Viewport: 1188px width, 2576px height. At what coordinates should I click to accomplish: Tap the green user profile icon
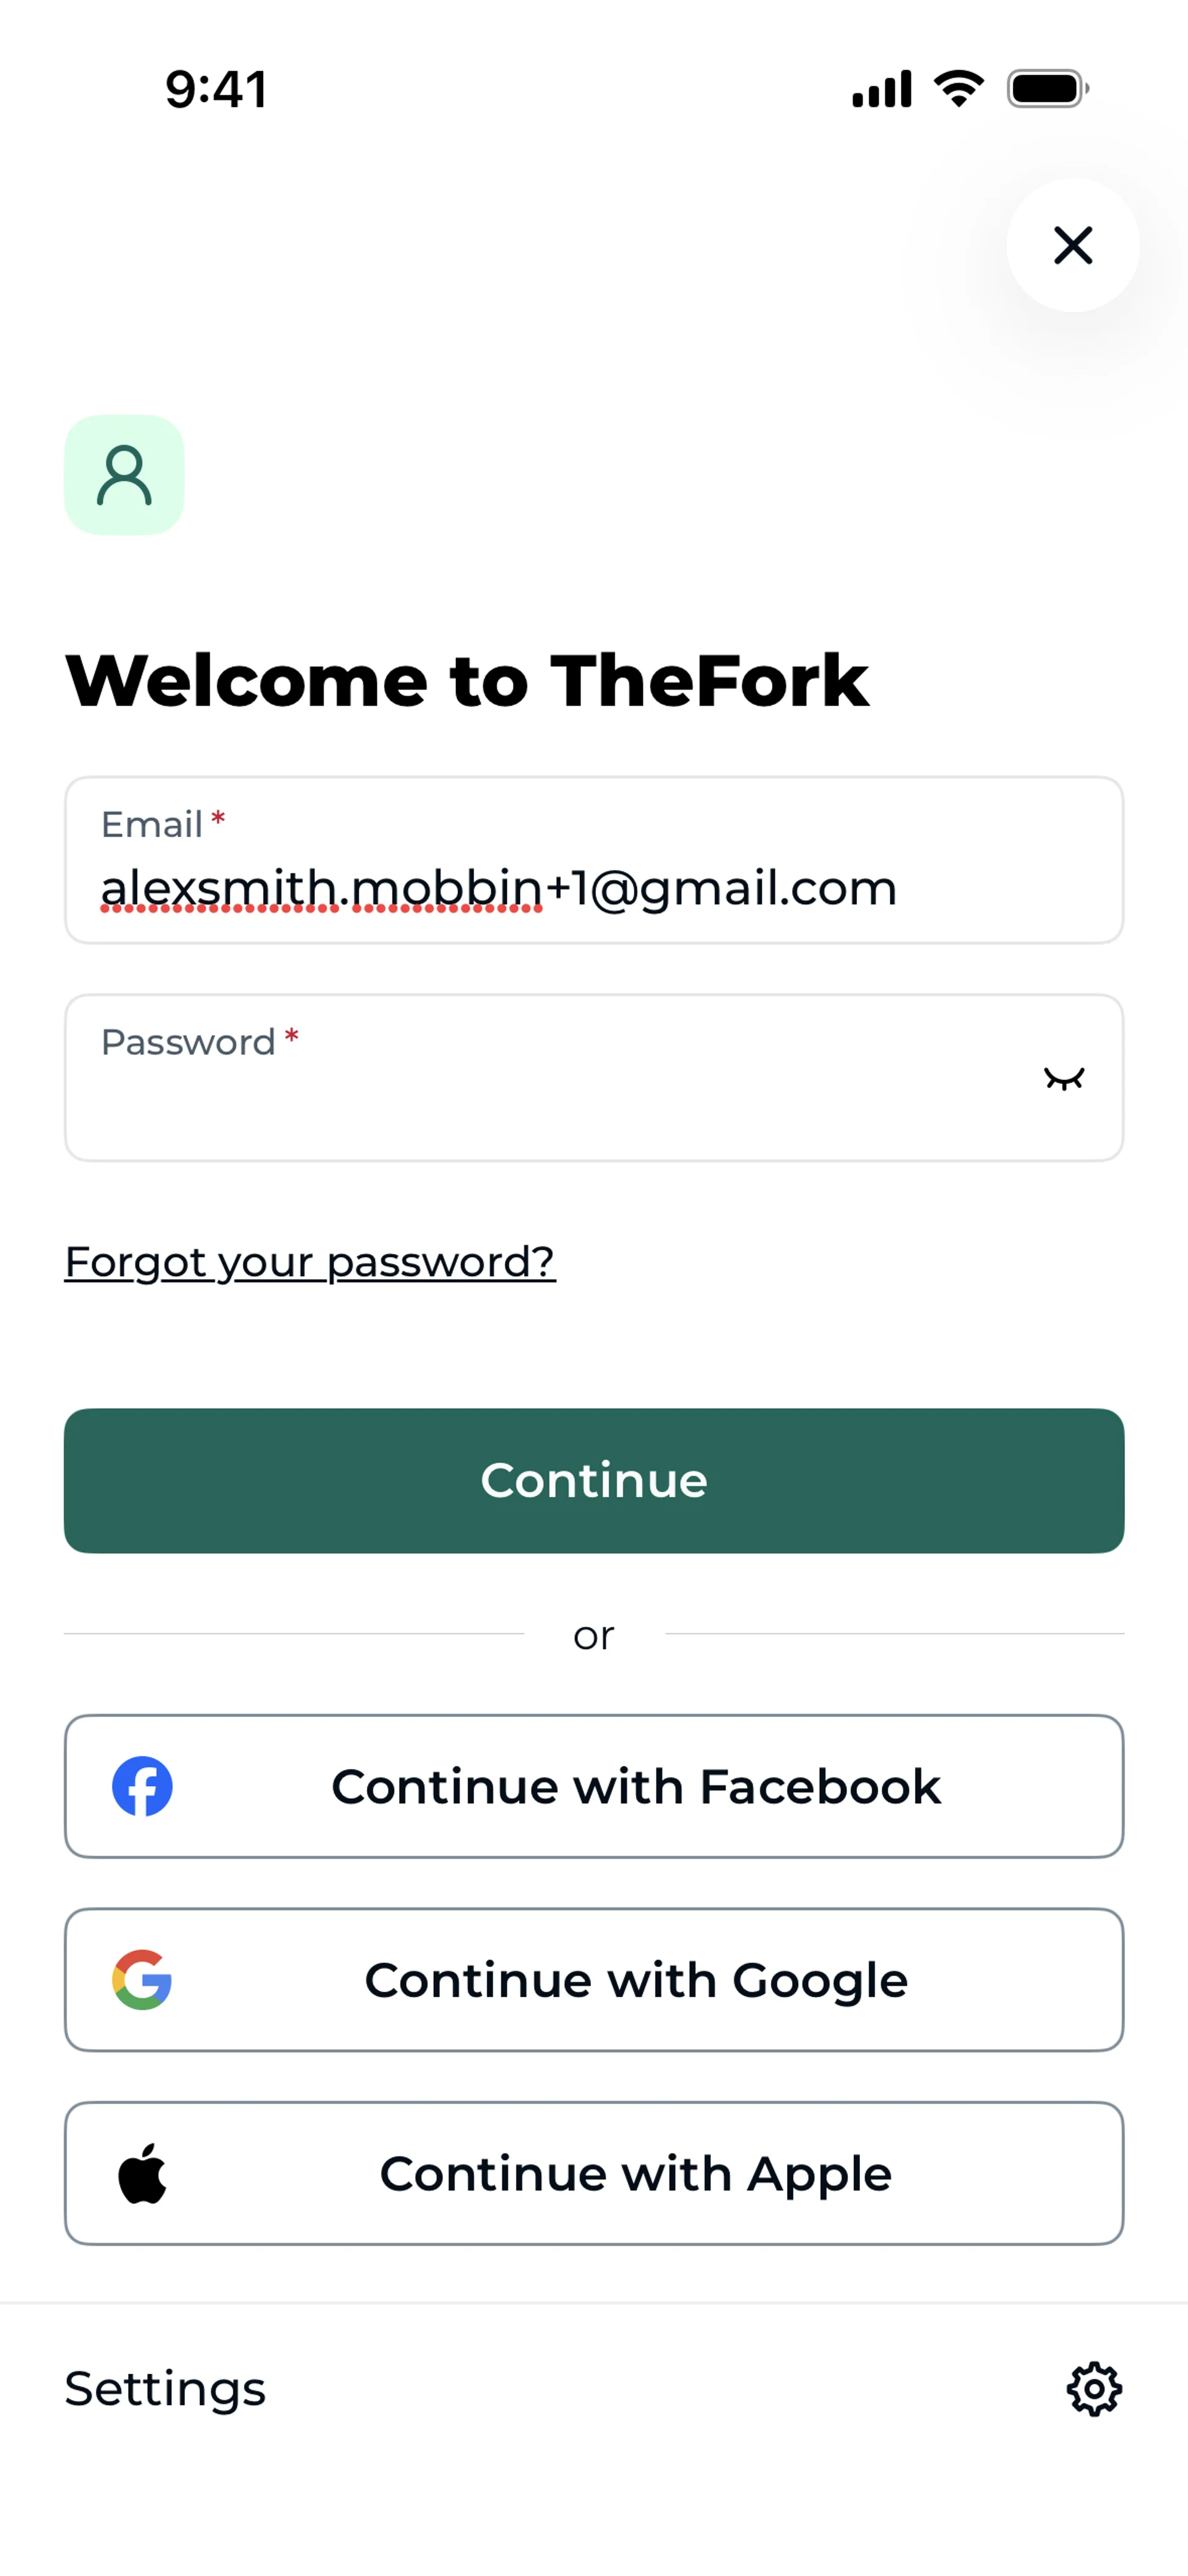(x=124, y=475)
